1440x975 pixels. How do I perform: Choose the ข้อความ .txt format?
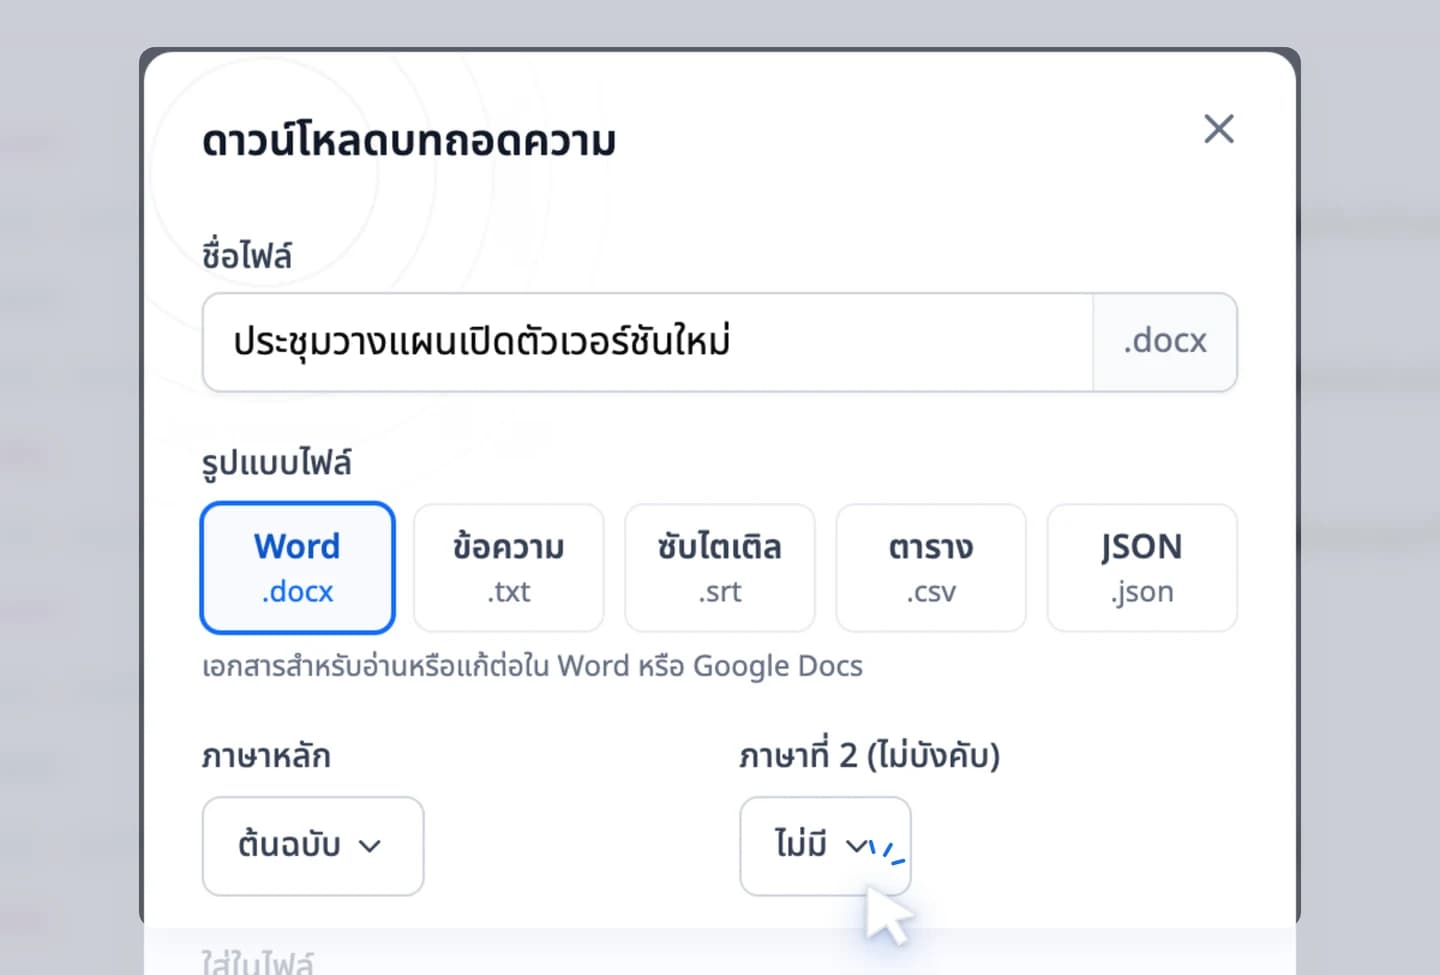(509, 568)
